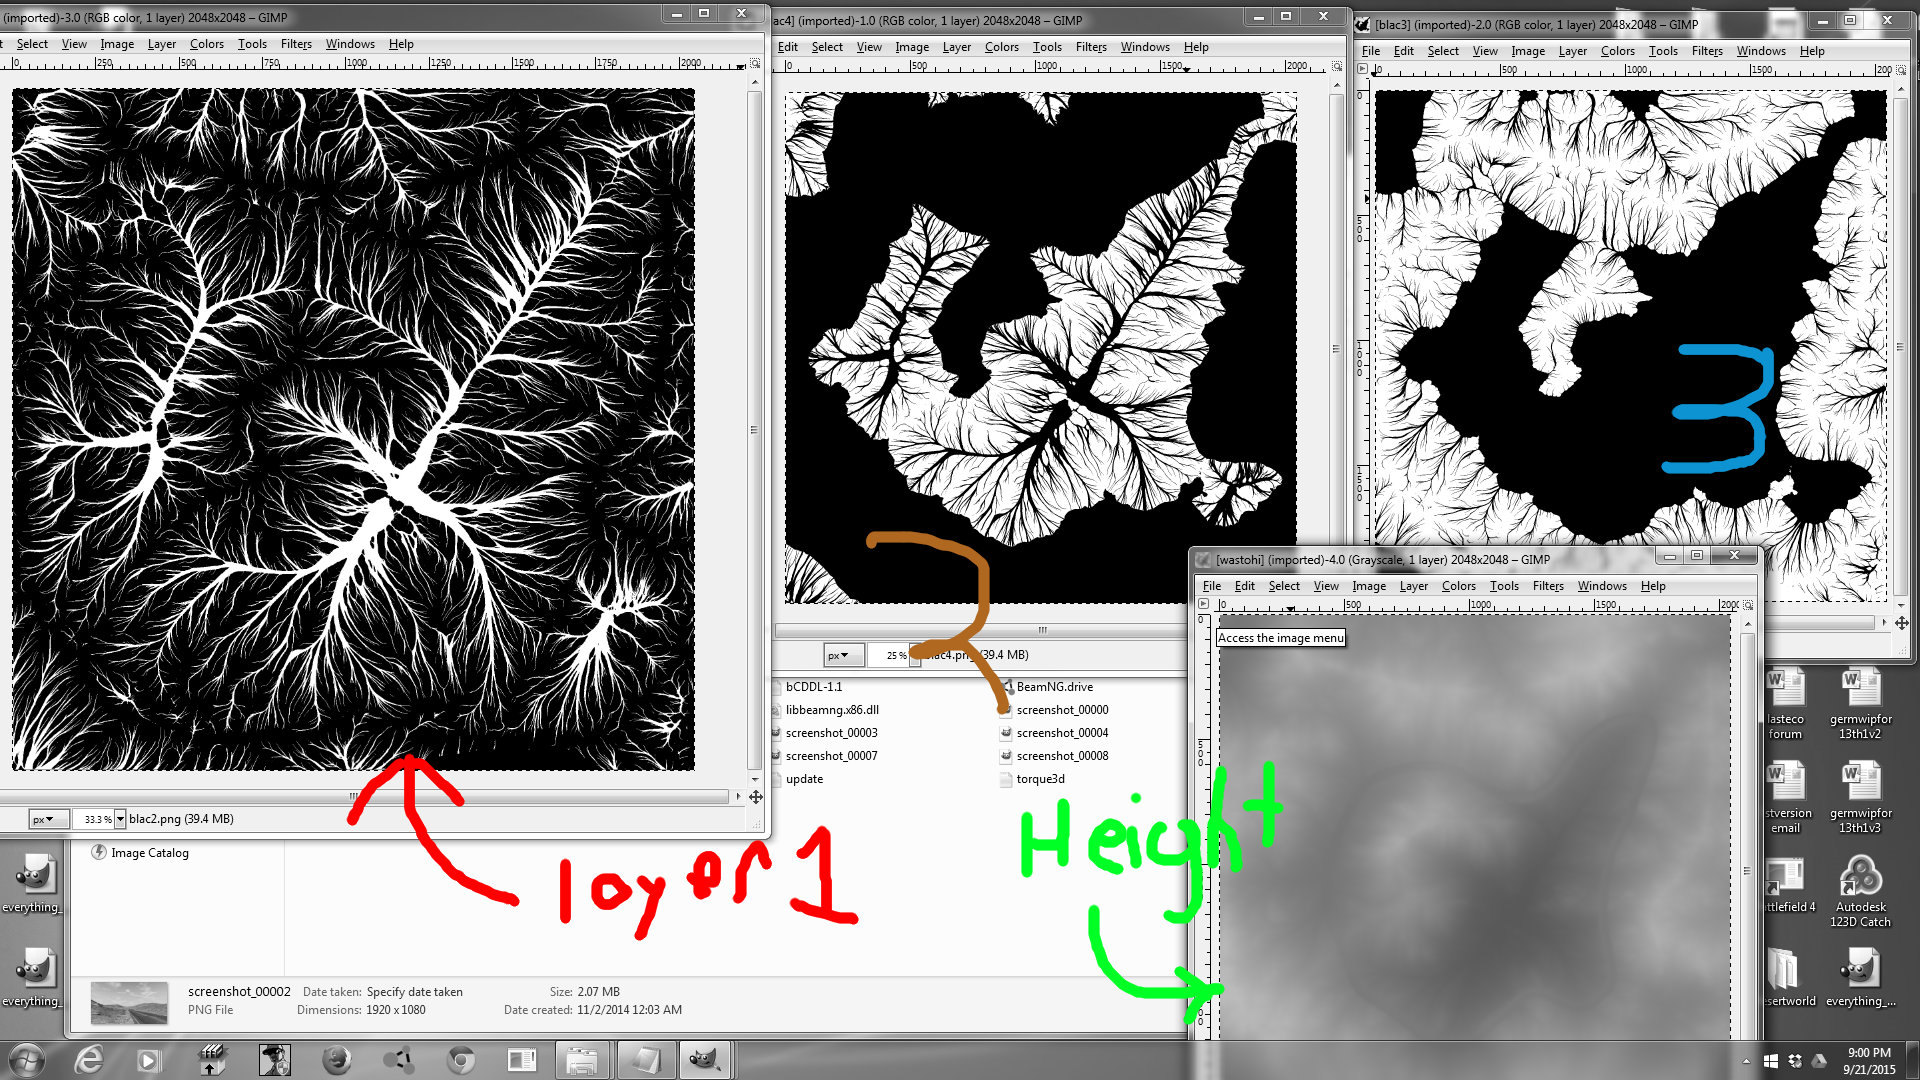Open Internet Explorer from the taskbar
This screenshot has height=1080, width=1920.
tap(90, 1060)
